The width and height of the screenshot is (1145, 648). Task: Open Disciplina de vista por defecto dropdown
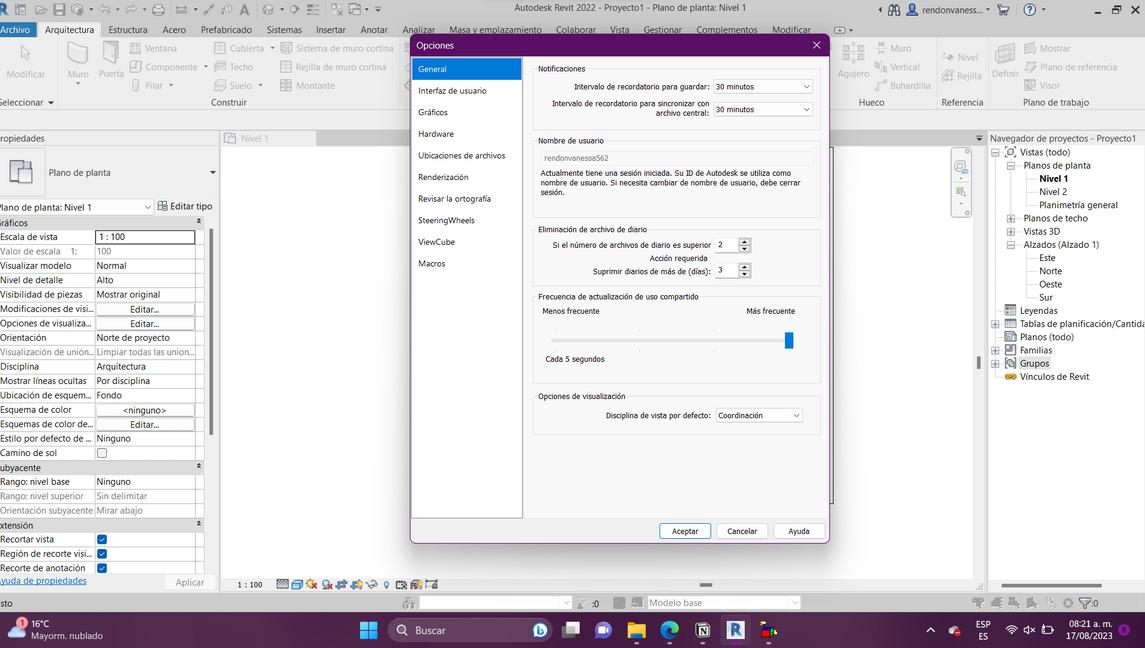coord(759,415)
